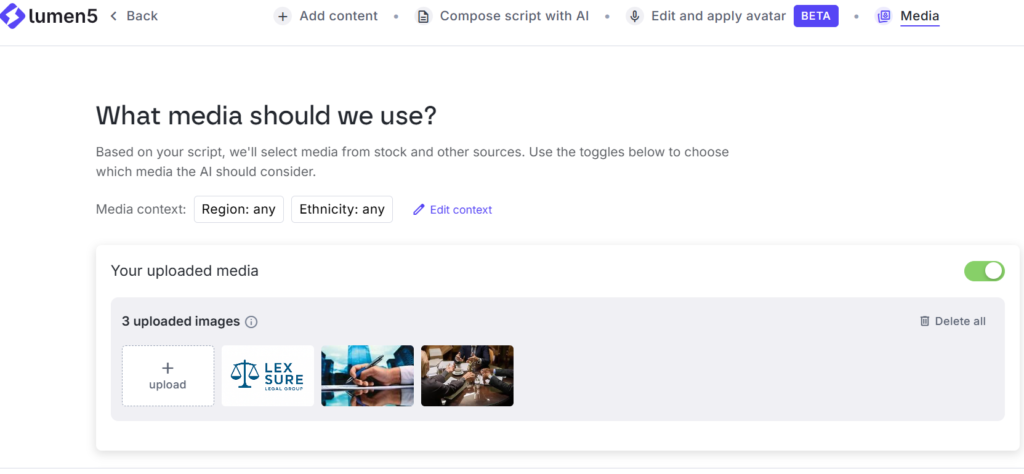This screenshot has height=474, width=1024.
Task: Switch to Compose script with AI step
Action: [514, 16]
